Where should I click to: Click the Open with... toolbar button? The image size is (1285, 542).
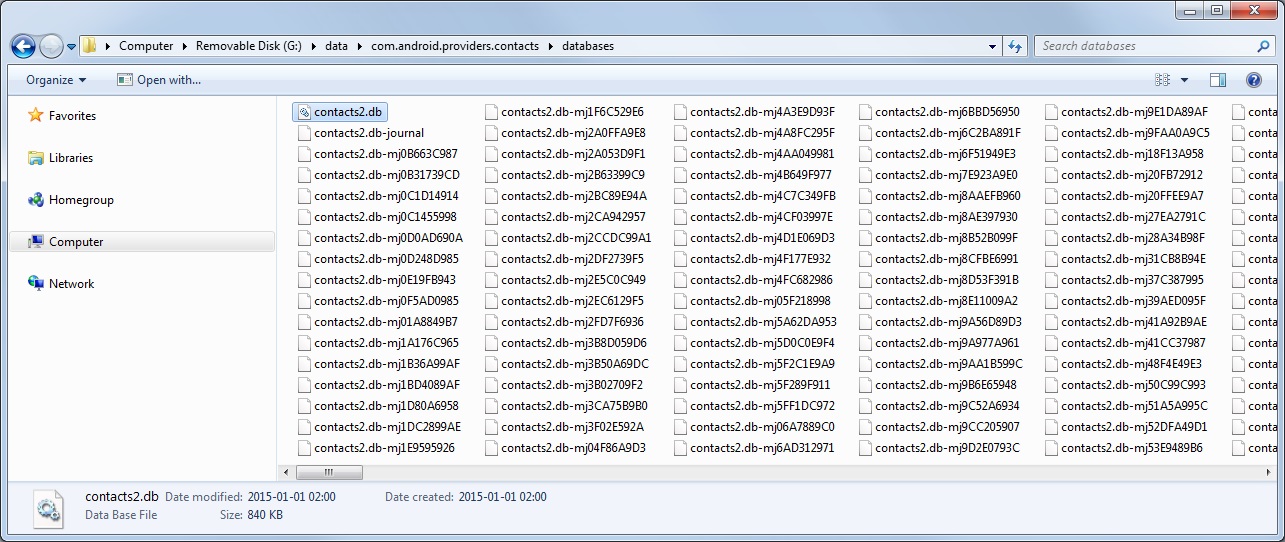[x=159, y=80]
